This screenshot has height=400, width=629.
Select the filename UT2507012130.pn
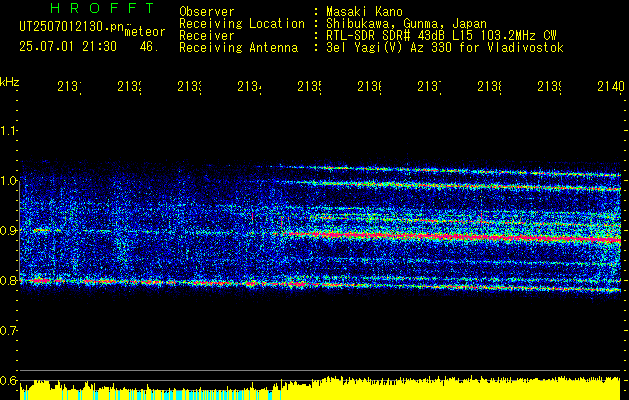71,27
